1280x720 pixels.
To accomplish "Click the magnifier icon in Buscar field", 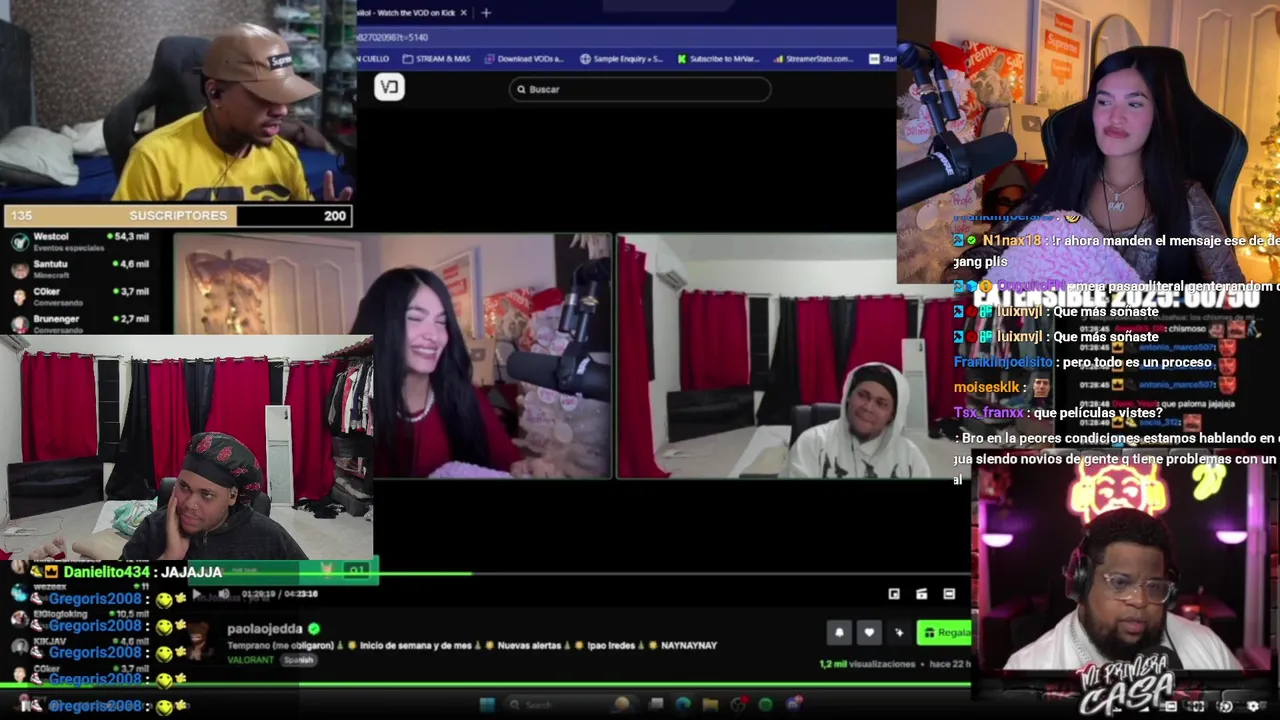I will pos(521,89).
